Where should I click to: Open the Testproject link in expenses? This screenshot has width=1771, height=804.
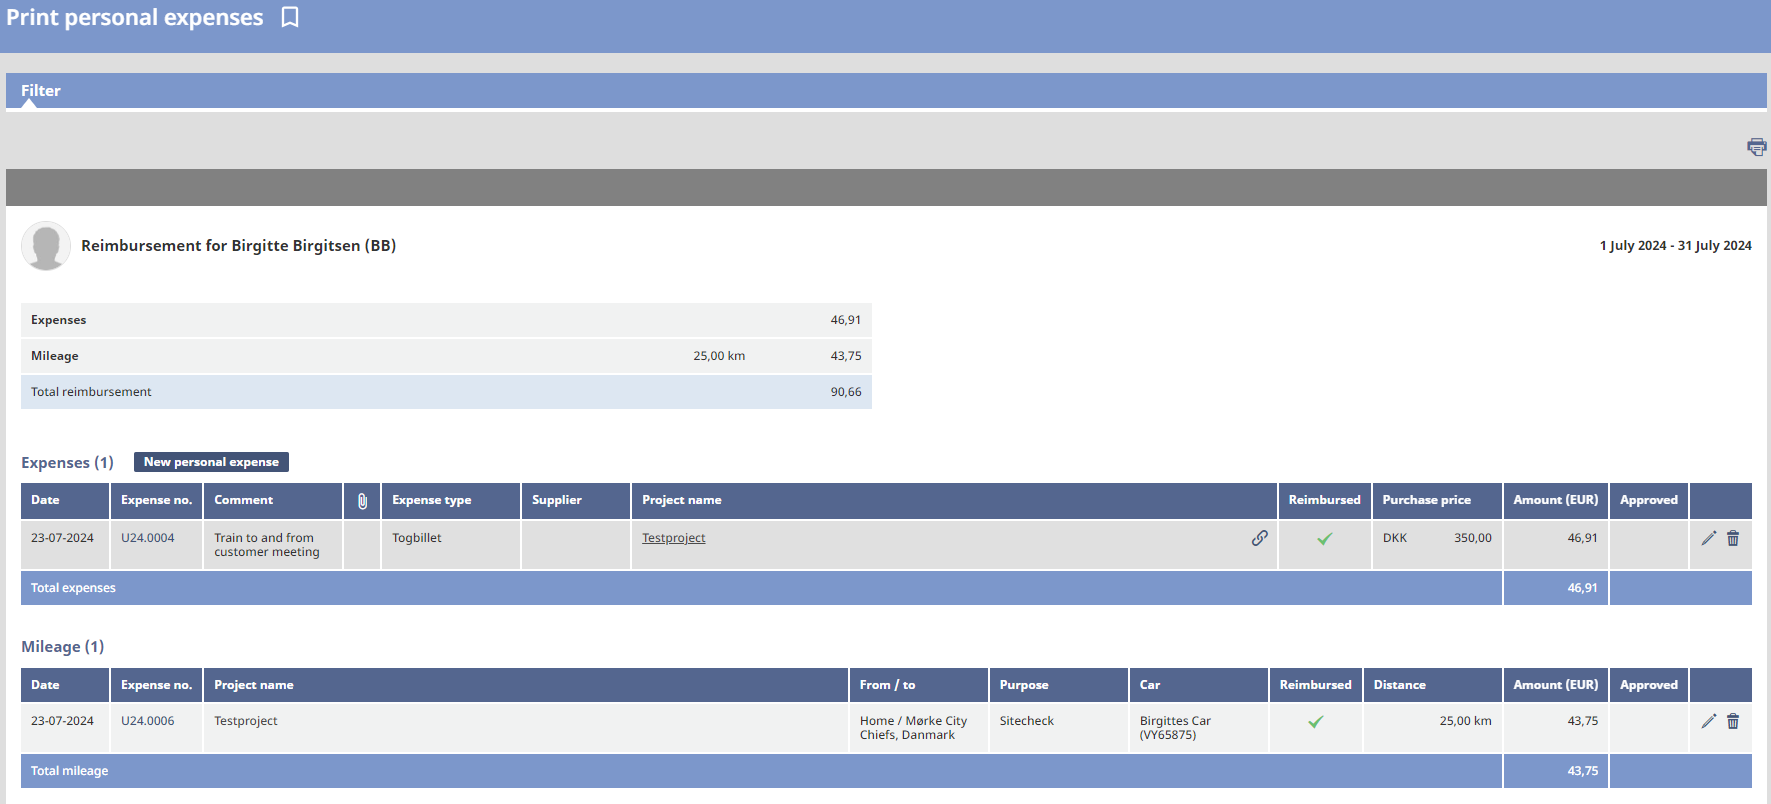673,538
